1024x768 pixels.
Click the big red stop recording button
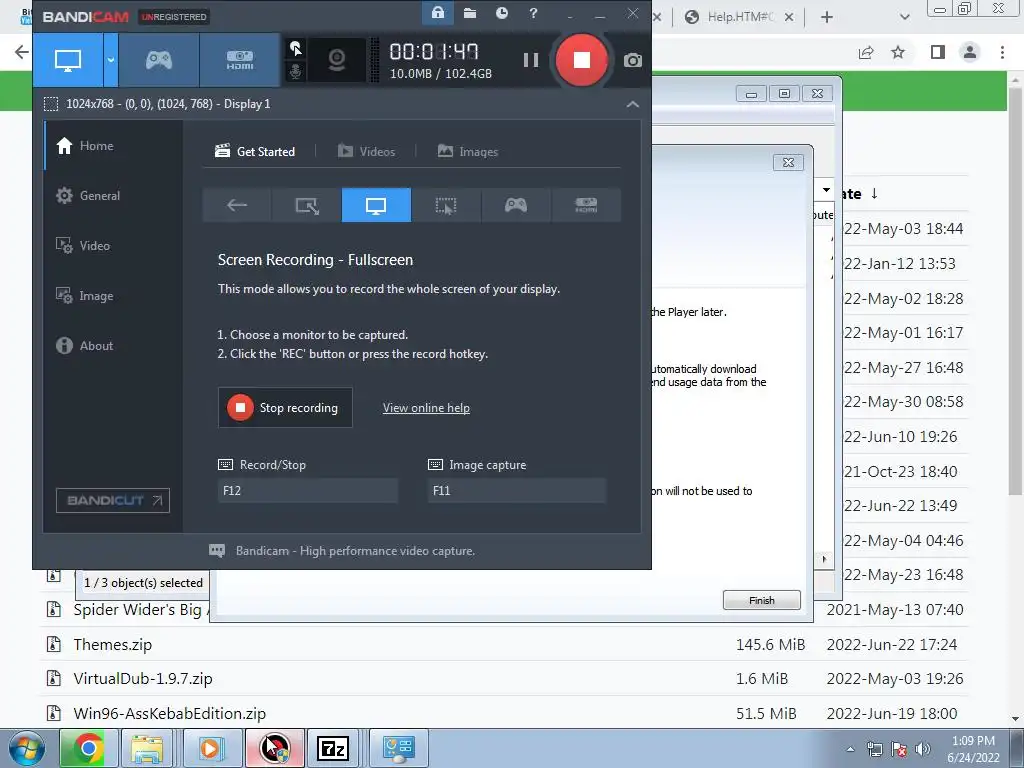581,60
